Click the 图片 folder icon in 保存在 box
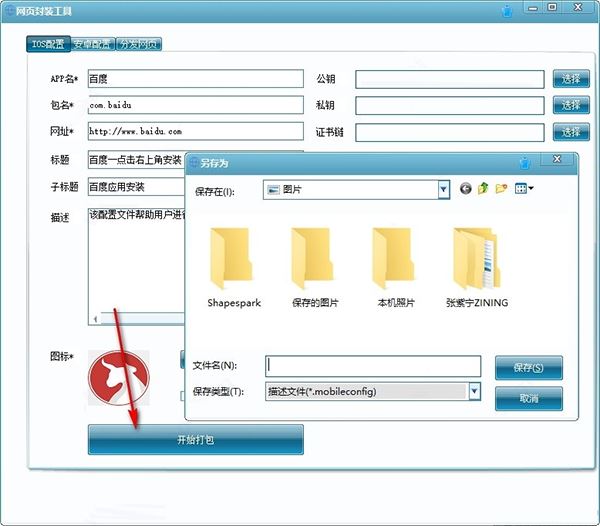600x526 pixels. coord(273,189)
